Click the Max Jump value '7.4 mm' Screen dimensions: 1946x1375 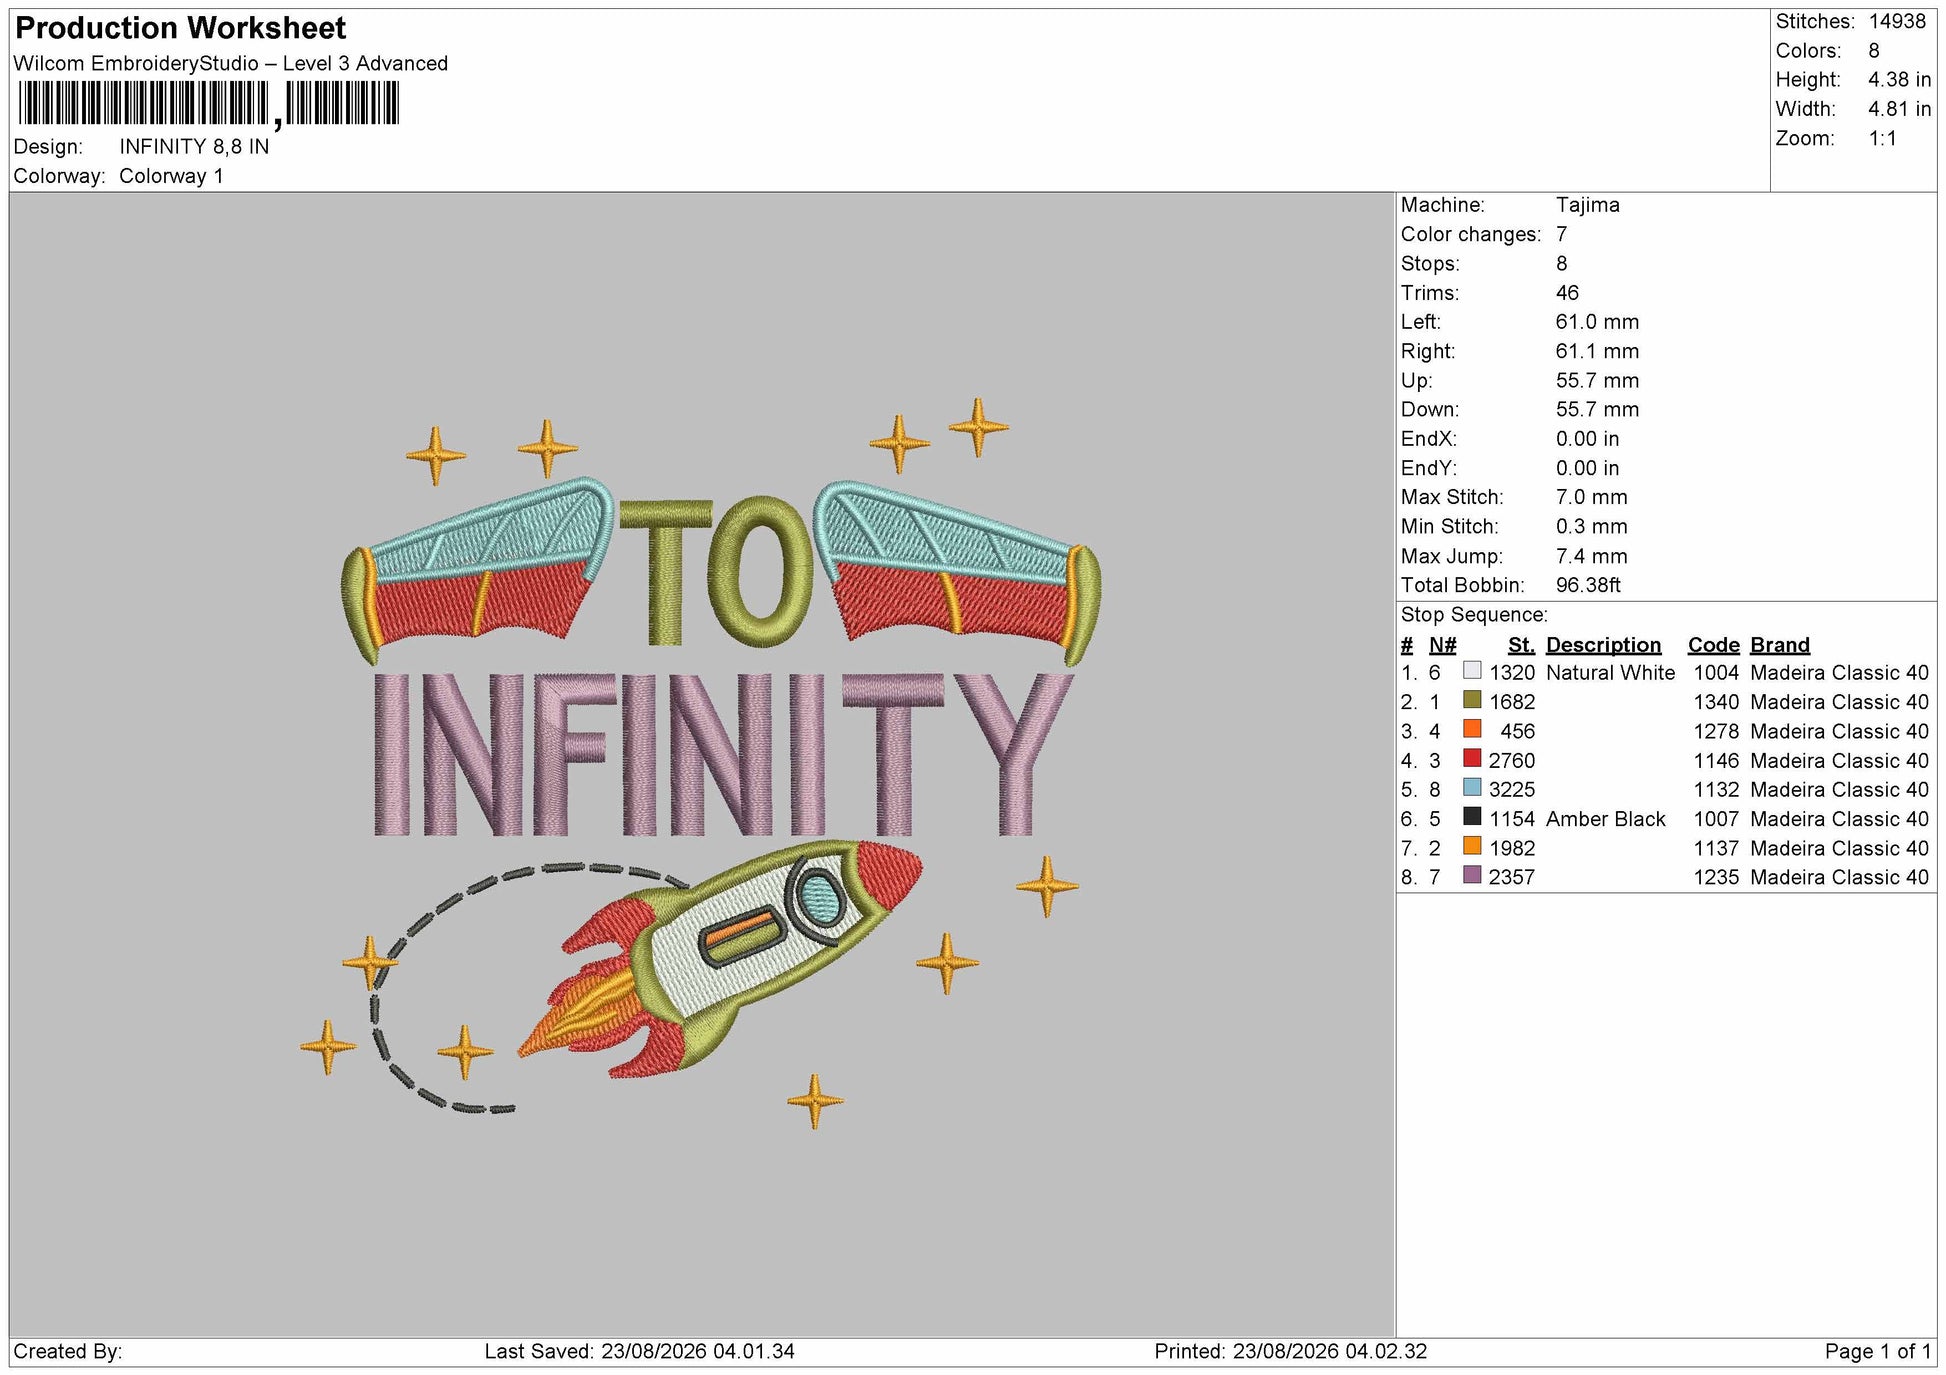(1591, 556)
